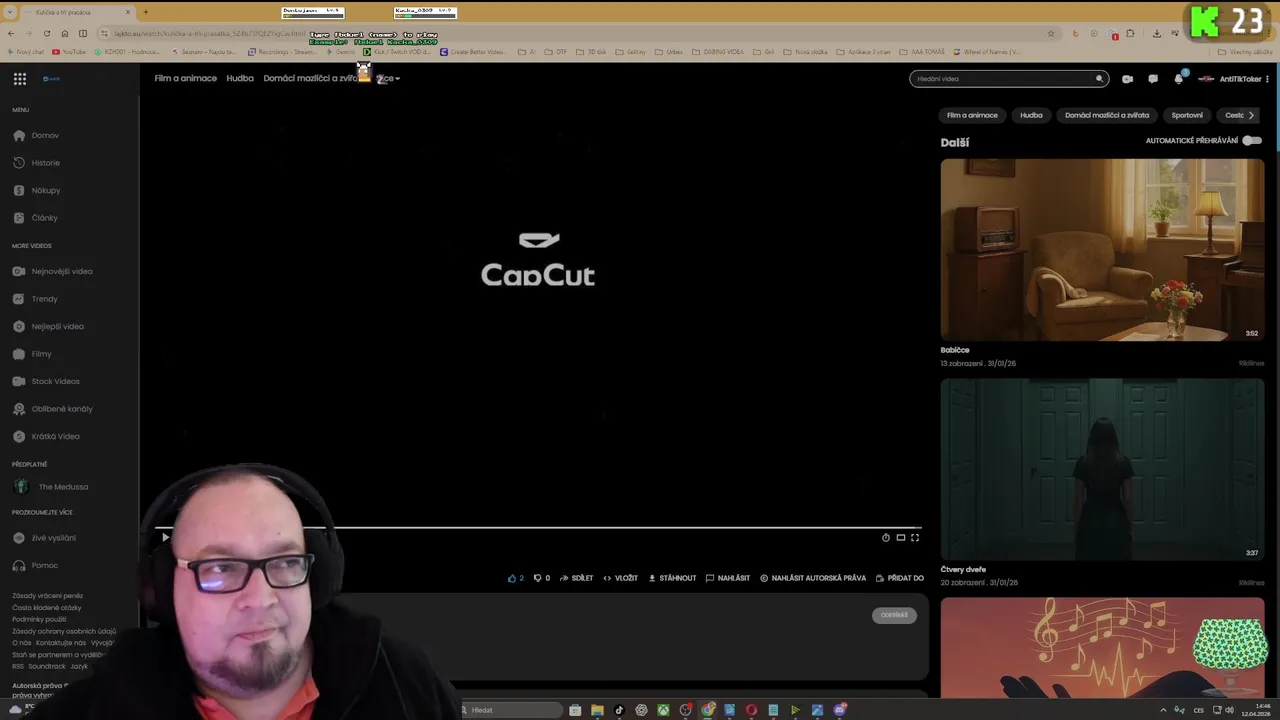Select the Hudba chip

(x=1031, y=115)
